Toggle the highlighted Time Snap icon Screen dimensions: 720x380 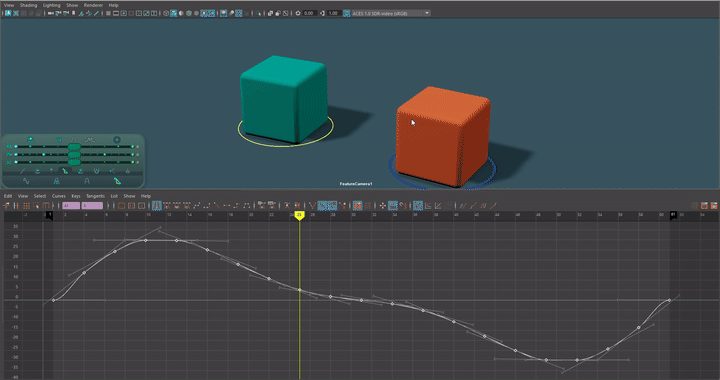point(393,206)
